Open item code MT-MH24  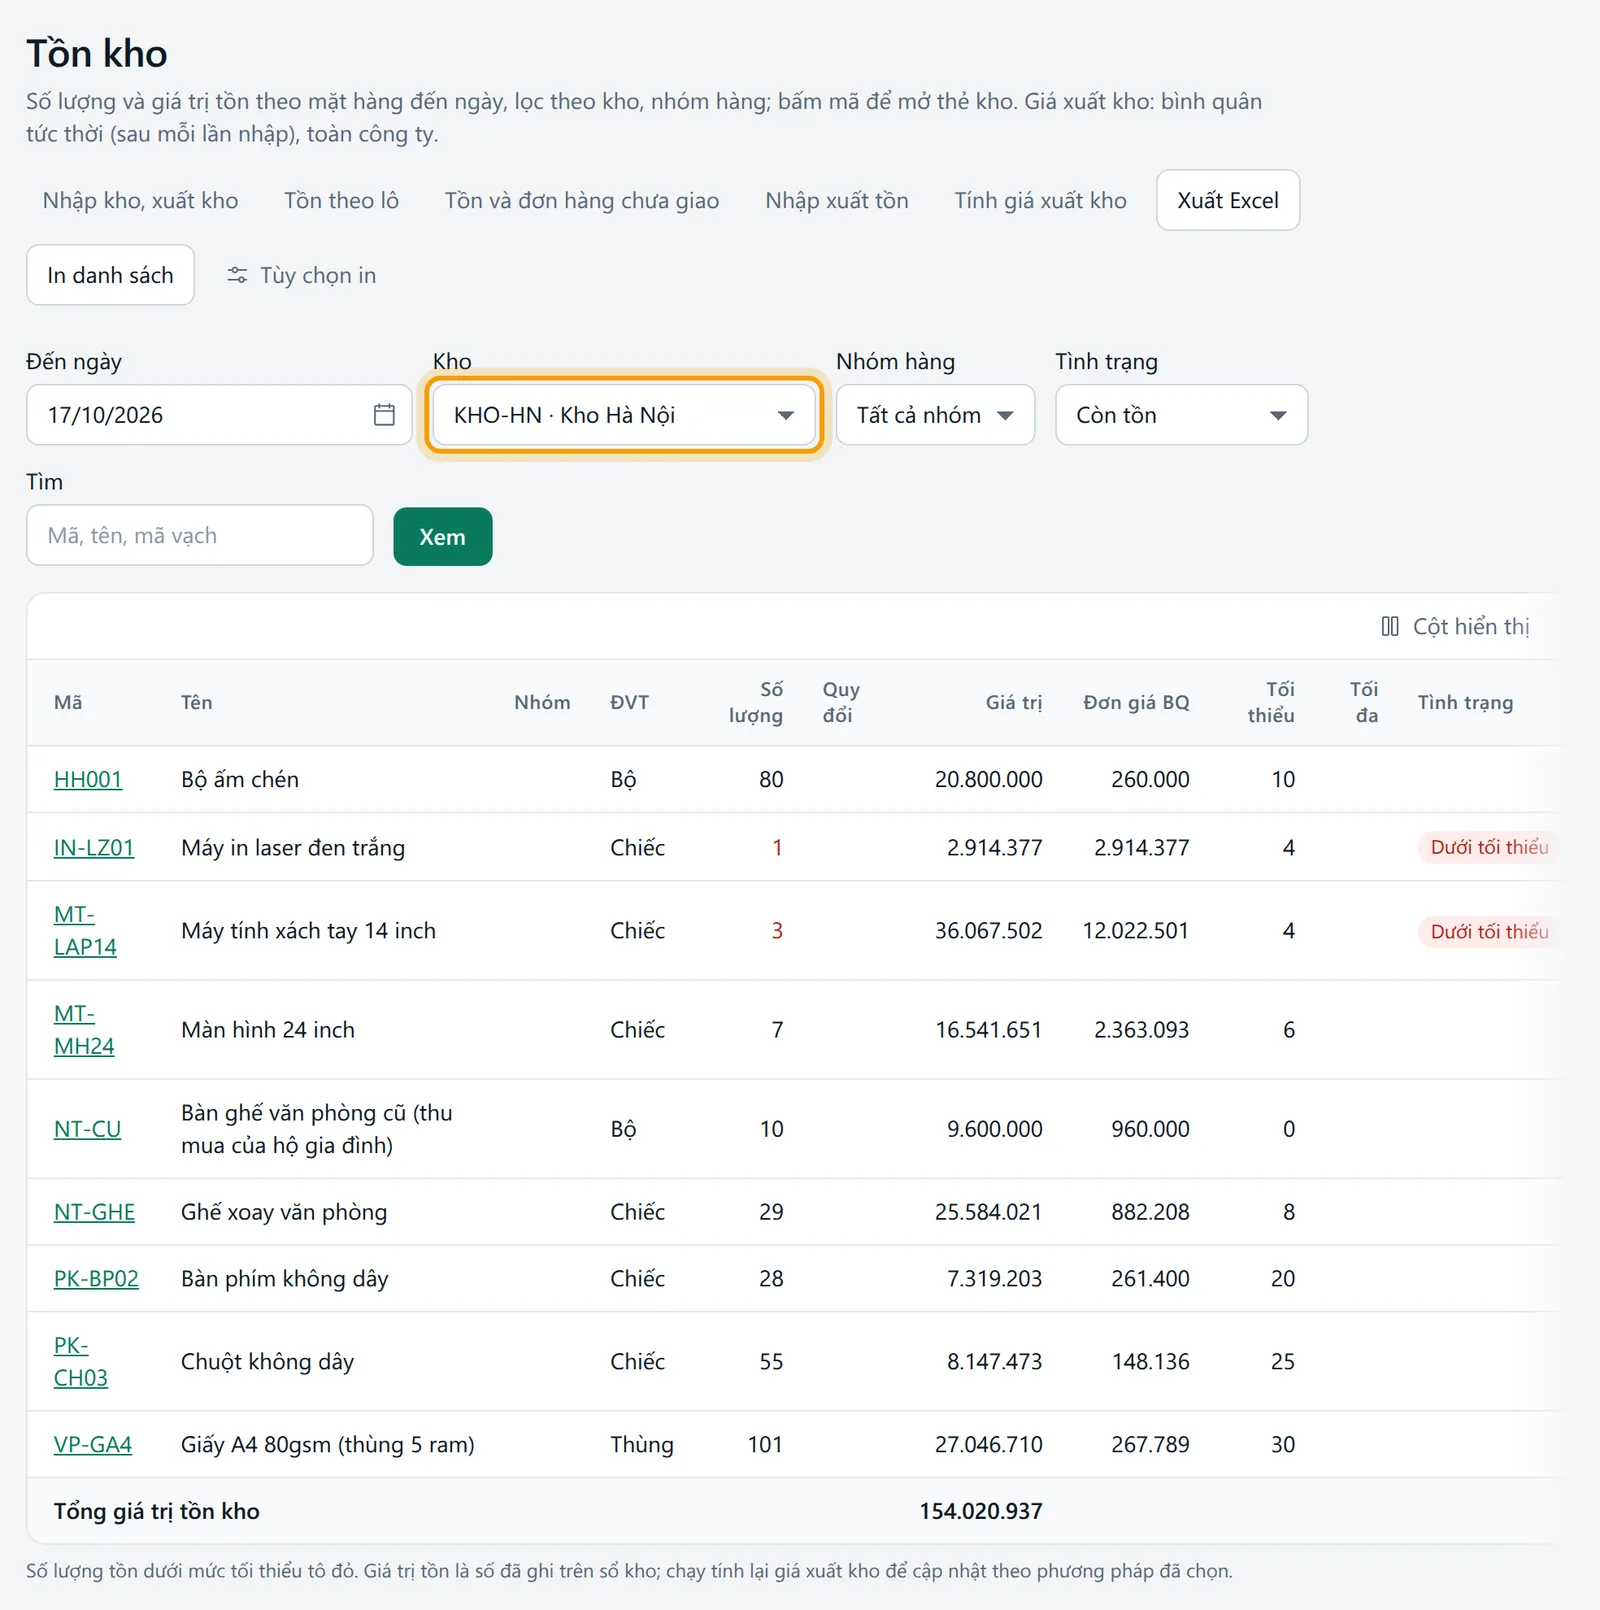click(84, 1029)
